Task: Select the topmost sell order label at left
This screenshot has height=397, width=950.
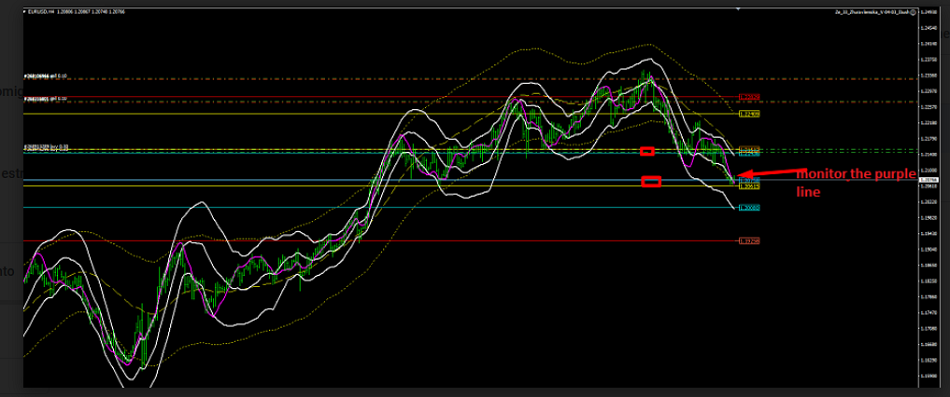Action: coord(45,76)
